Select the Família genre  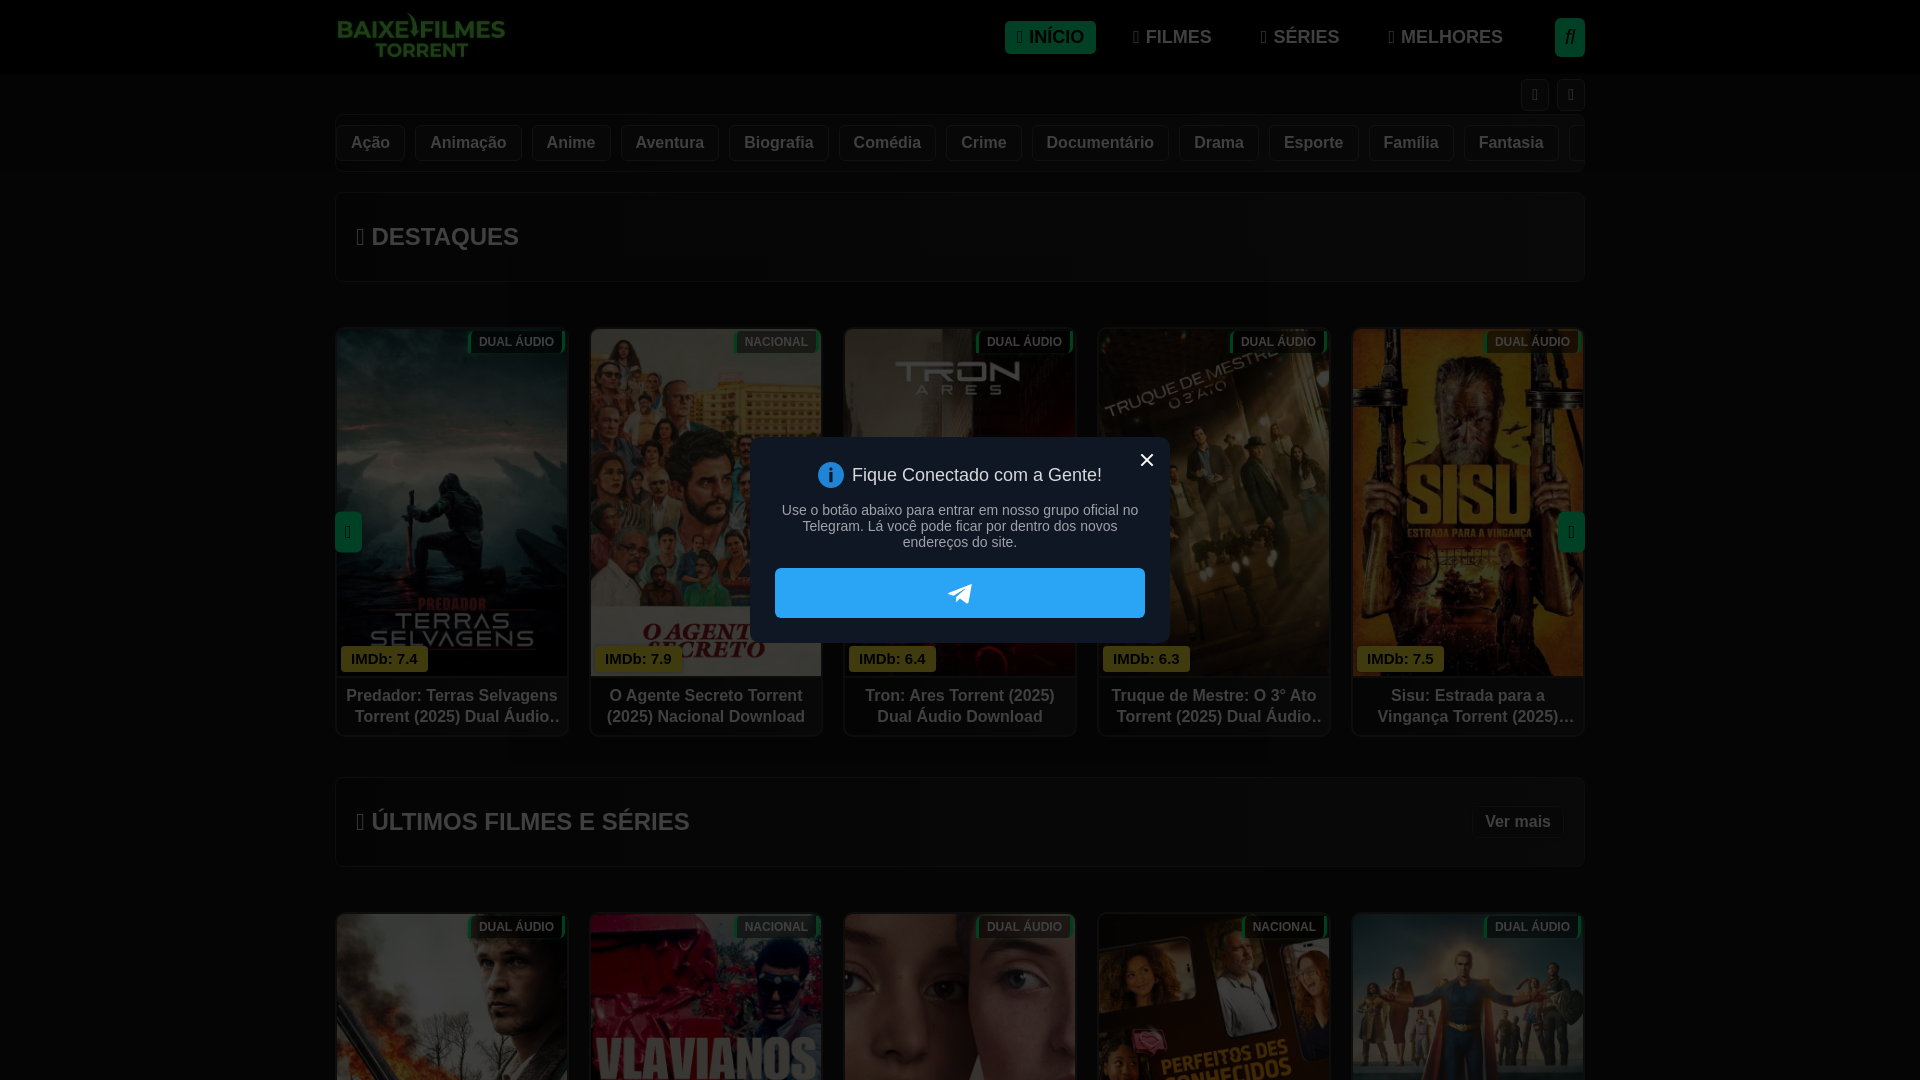(x=1411, y=143)
